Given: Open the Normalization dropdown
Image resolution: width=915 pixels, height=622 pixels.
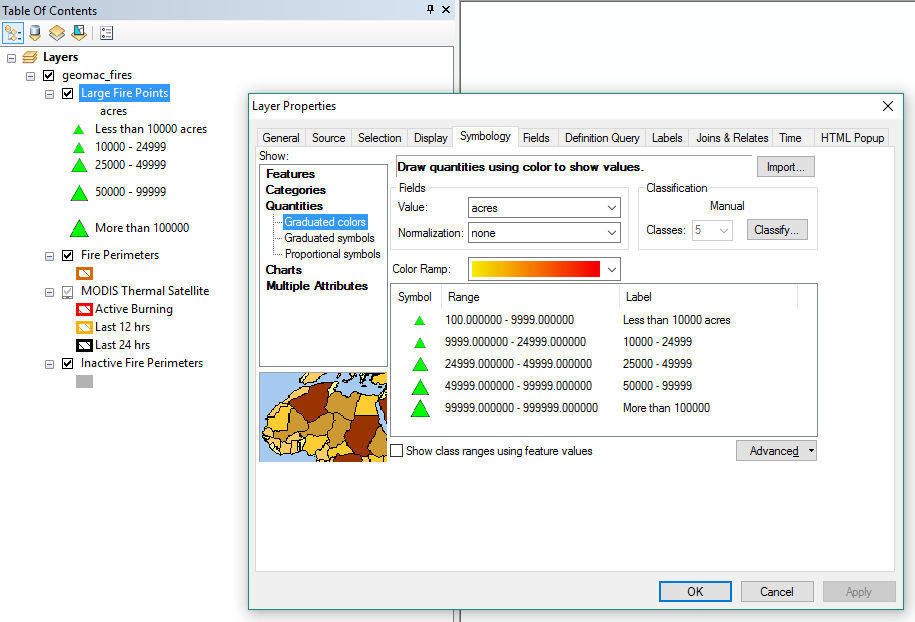Looking at the screenshot, I should tap(612, 233).
